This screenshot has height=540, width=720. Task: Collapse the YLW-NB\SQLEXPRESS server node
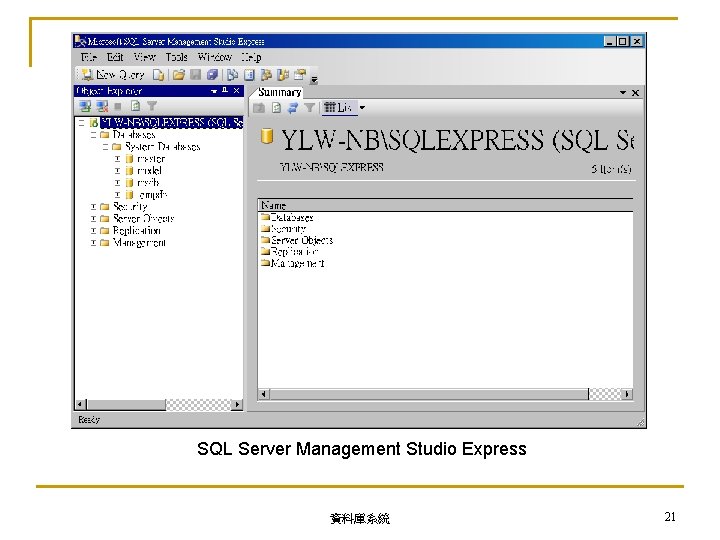81,123
